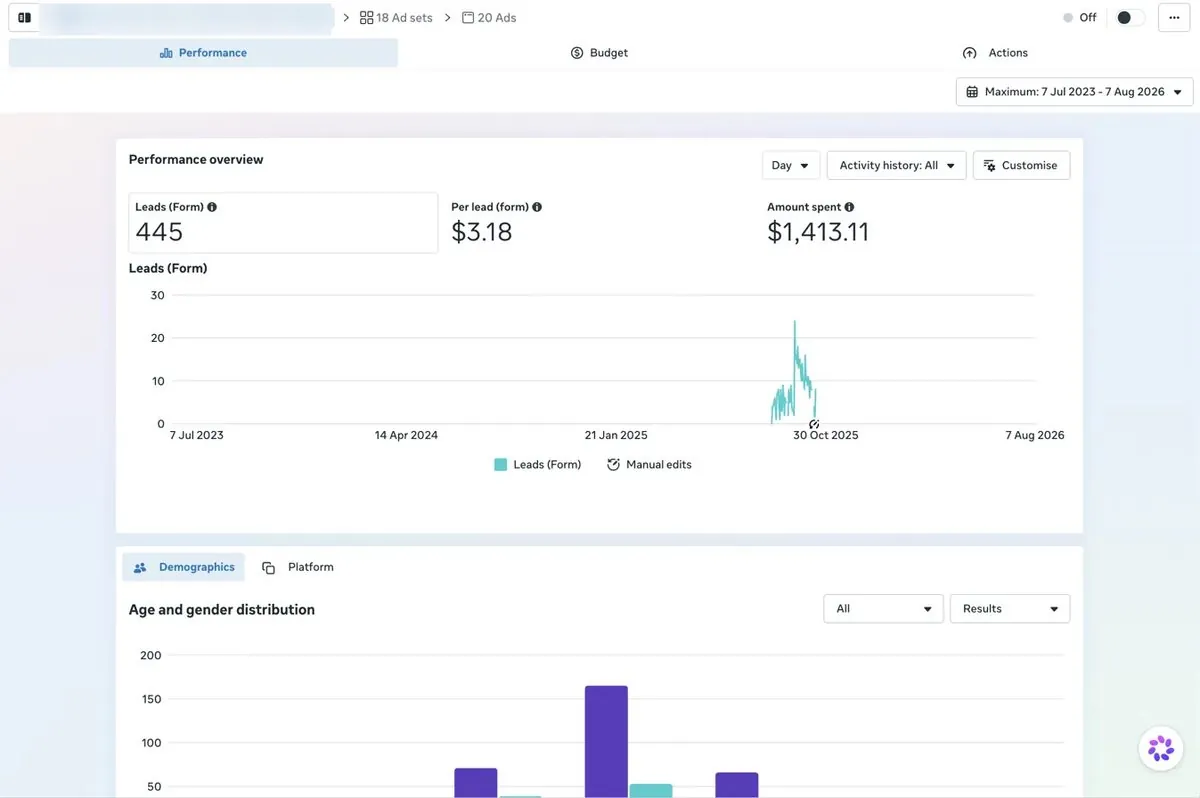
Task: Click info icon next to Leads (Form)
Action: 212,207
